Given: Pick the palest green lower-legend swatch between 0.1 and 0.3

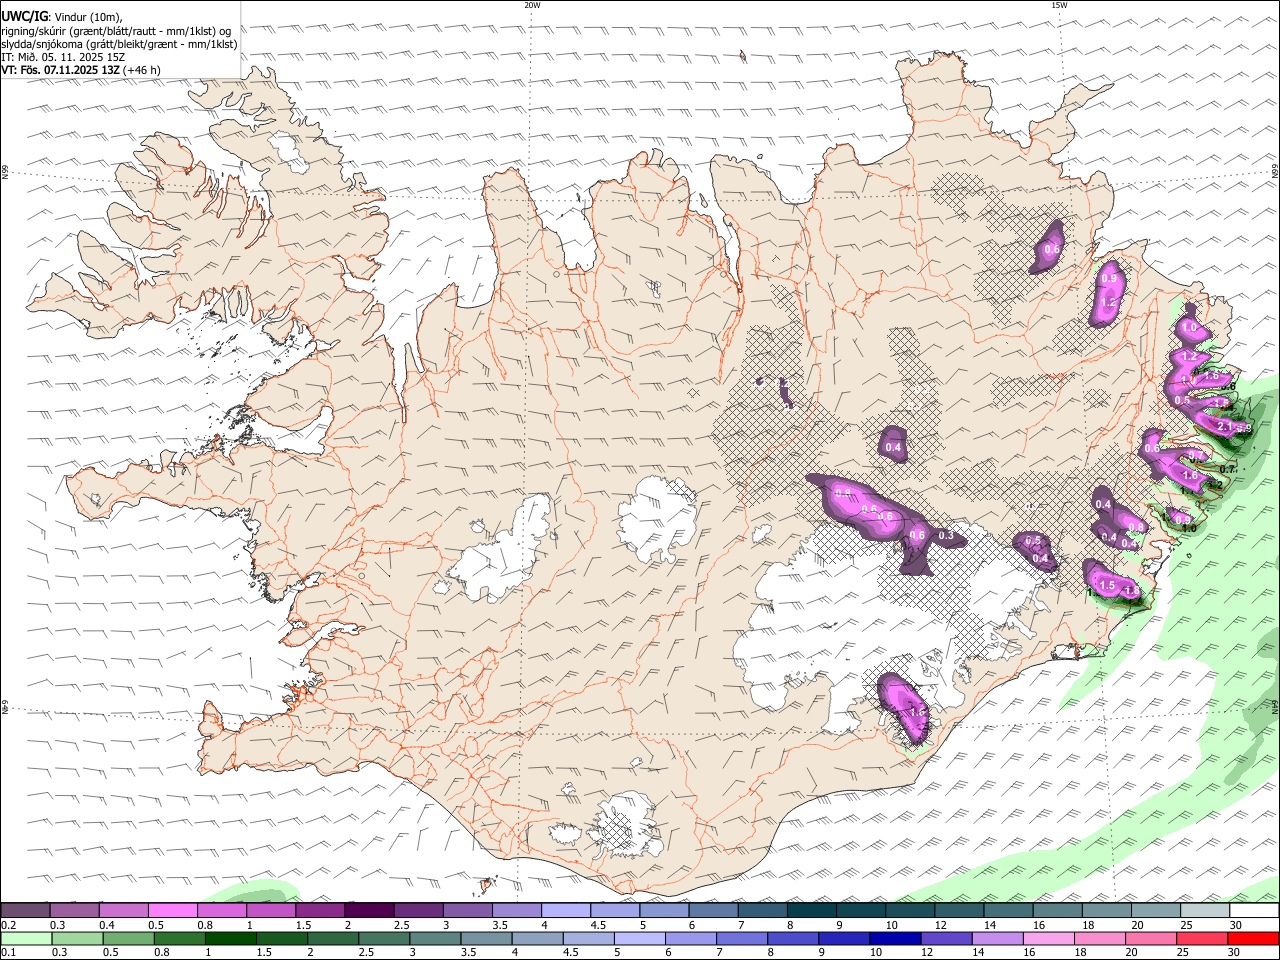Looking at the screenshot, I should click(26, 938).
